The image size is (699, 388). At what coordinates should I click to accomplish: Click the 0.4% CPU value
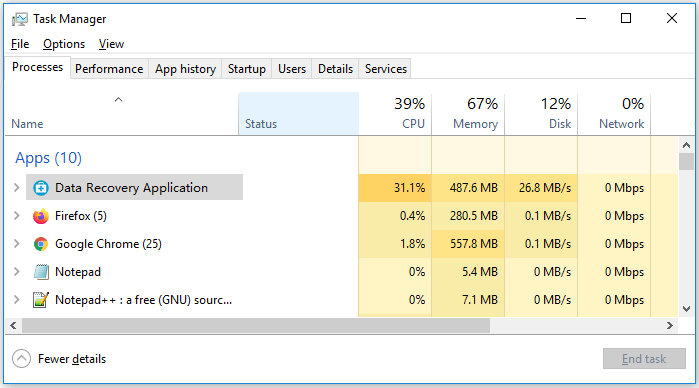(x=412, y=216)
